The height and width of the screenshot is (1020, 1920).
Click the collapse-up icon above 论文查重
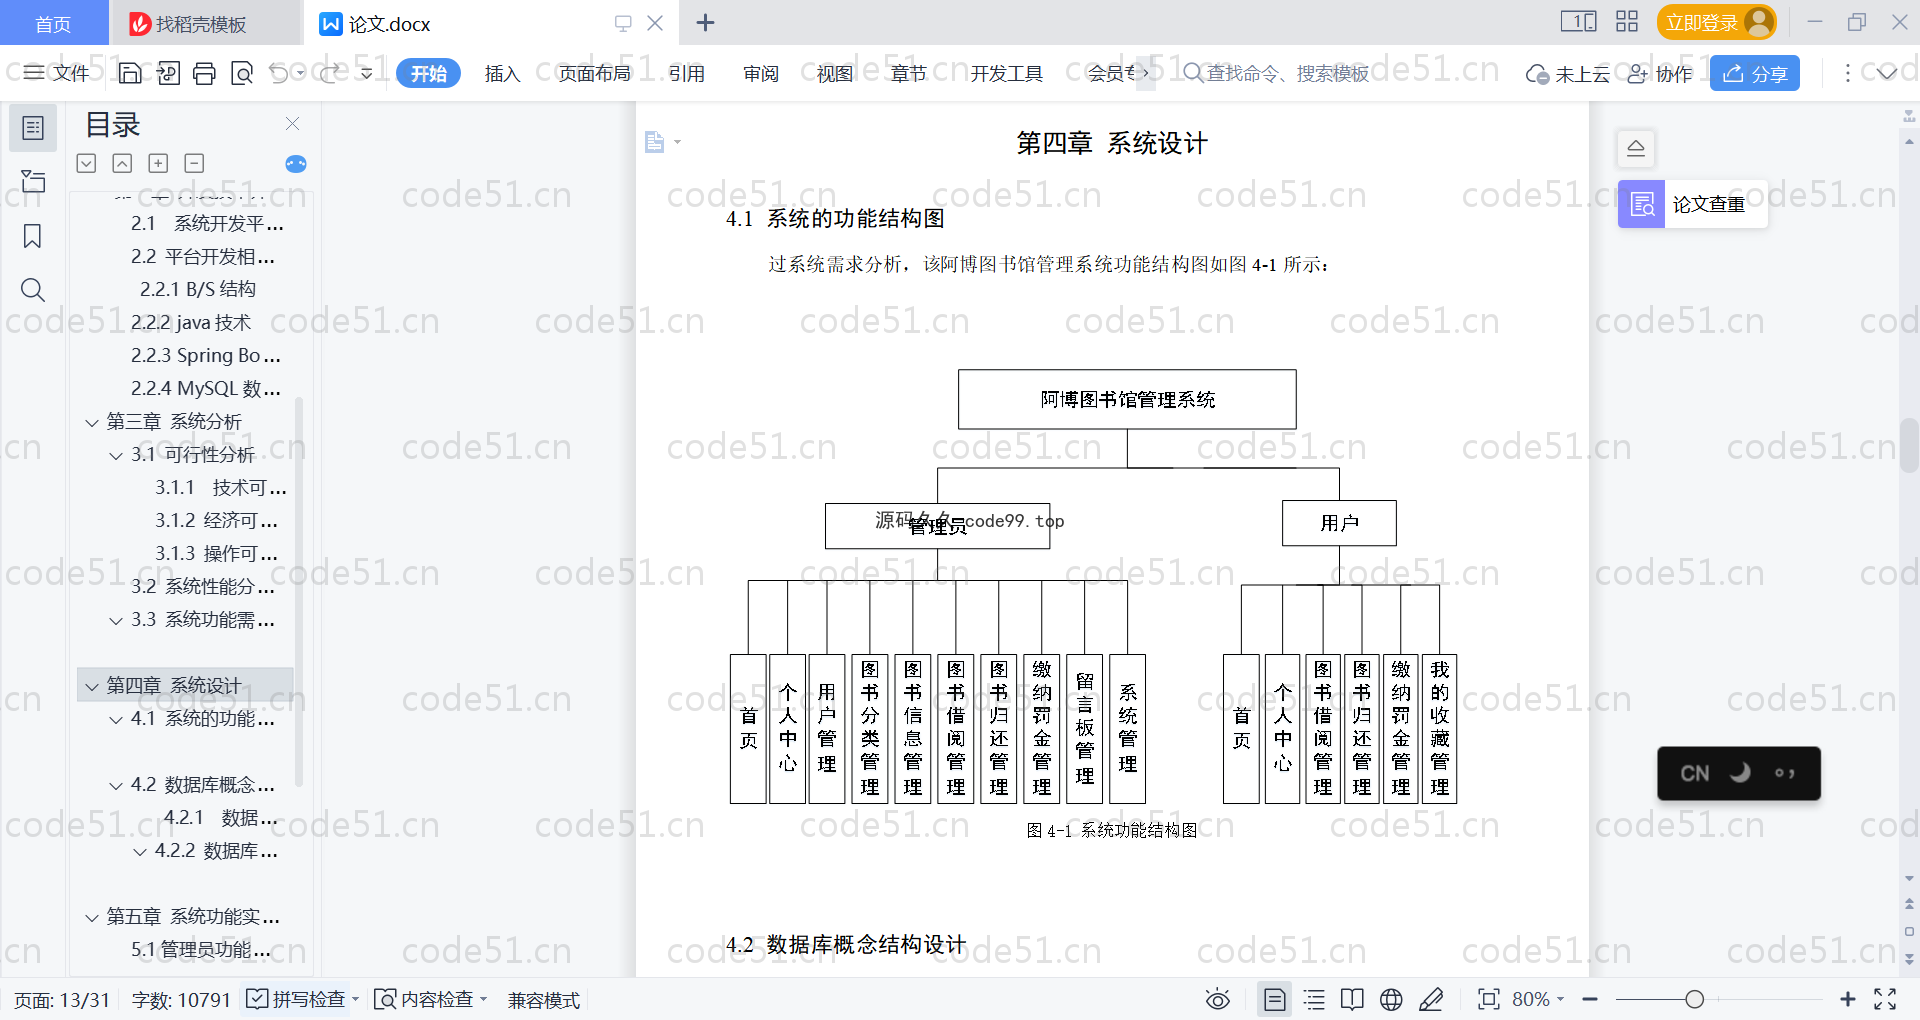pos(1636,149)
